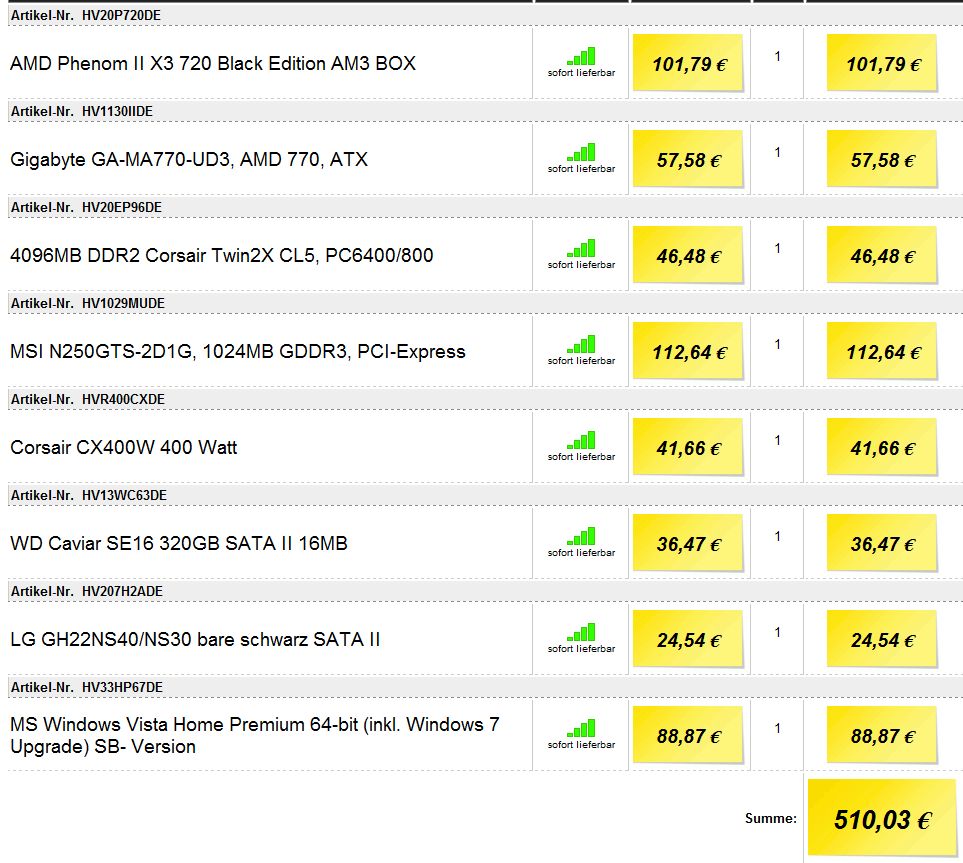Image resolution: width=963 pixels, height=863 pixels.
Task: Click row total 41,66 € for Corsair CX400W
Action: point(882,447)
